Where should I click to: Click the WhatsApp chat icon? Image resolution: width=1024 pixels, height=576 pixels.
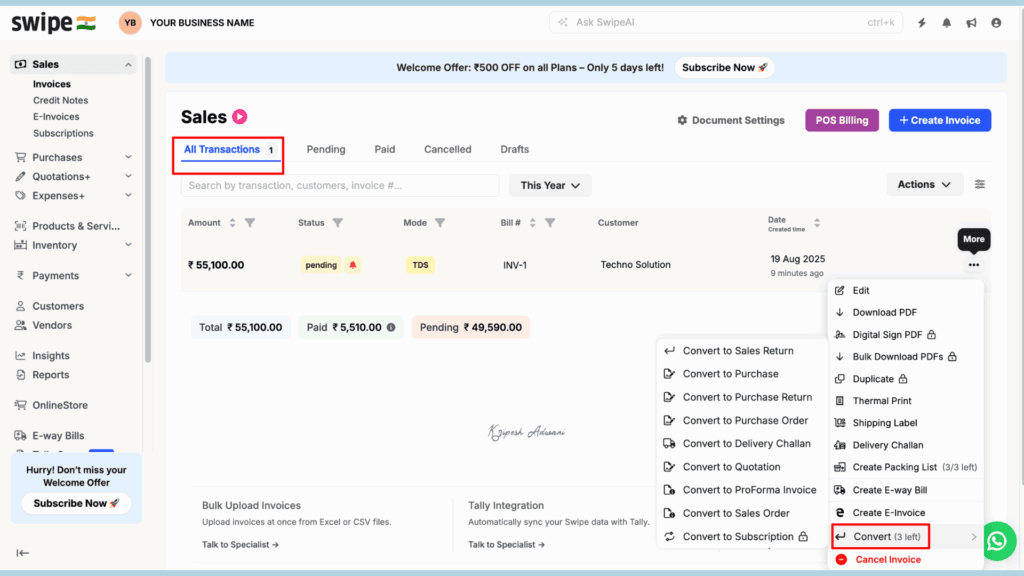[x=997, y=541]
